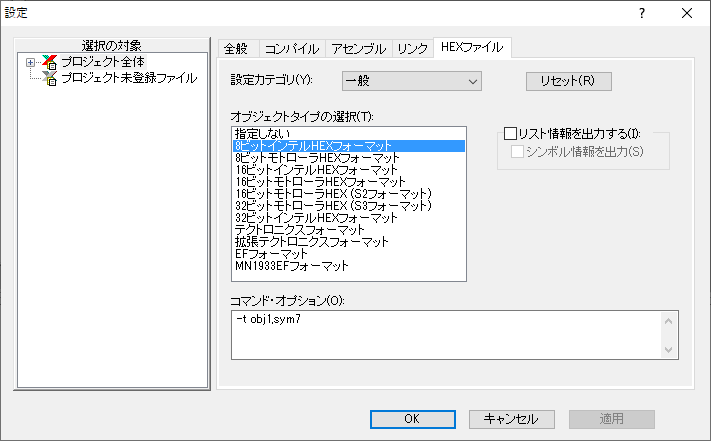Select 8ビットモトローラHEXフォーマット list item

349,158
